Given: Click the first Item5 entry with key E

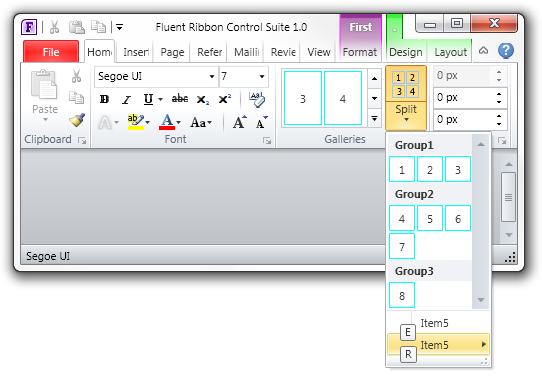Looking at the screenshot, I should tap(438, 323).
